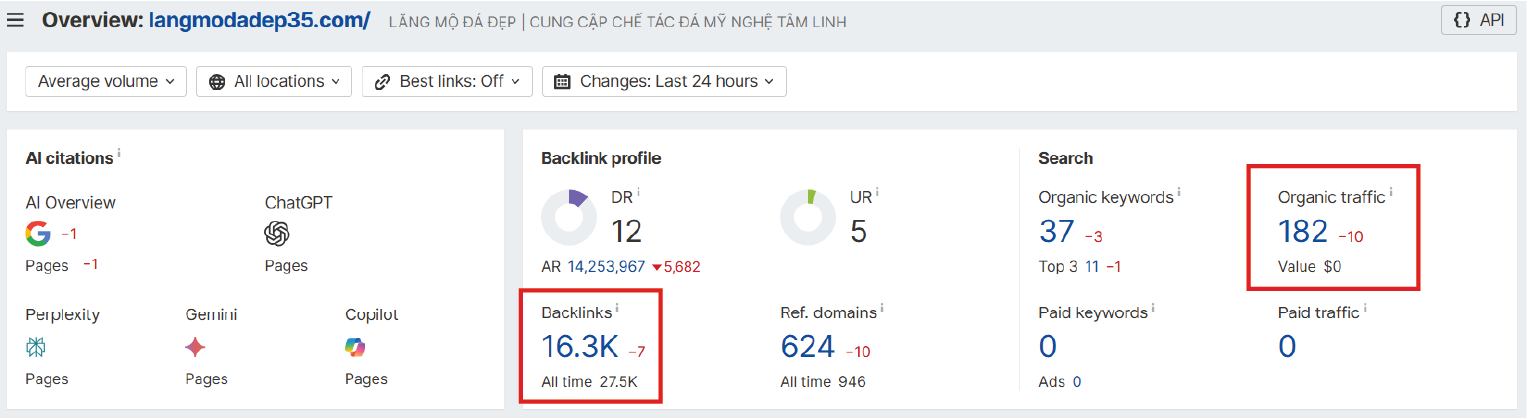1527x419 pixels.
Task: Click the All time 946 domains text
Action: pos(823,382)
